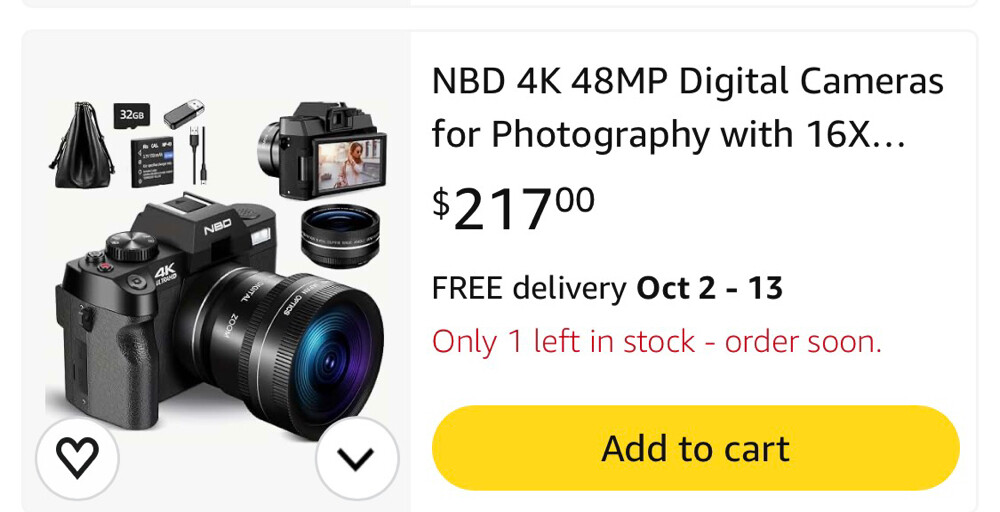Click the wide-angle lens attachment picture
The width and height of the screenshot is (1000, 512).
340,234
